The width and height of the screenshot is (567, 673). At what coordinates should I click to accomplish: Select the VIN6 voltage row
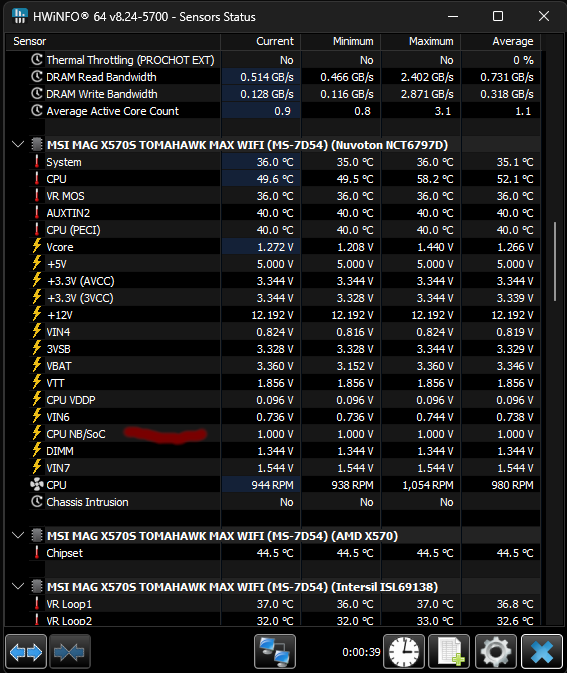tap(285, 417)
